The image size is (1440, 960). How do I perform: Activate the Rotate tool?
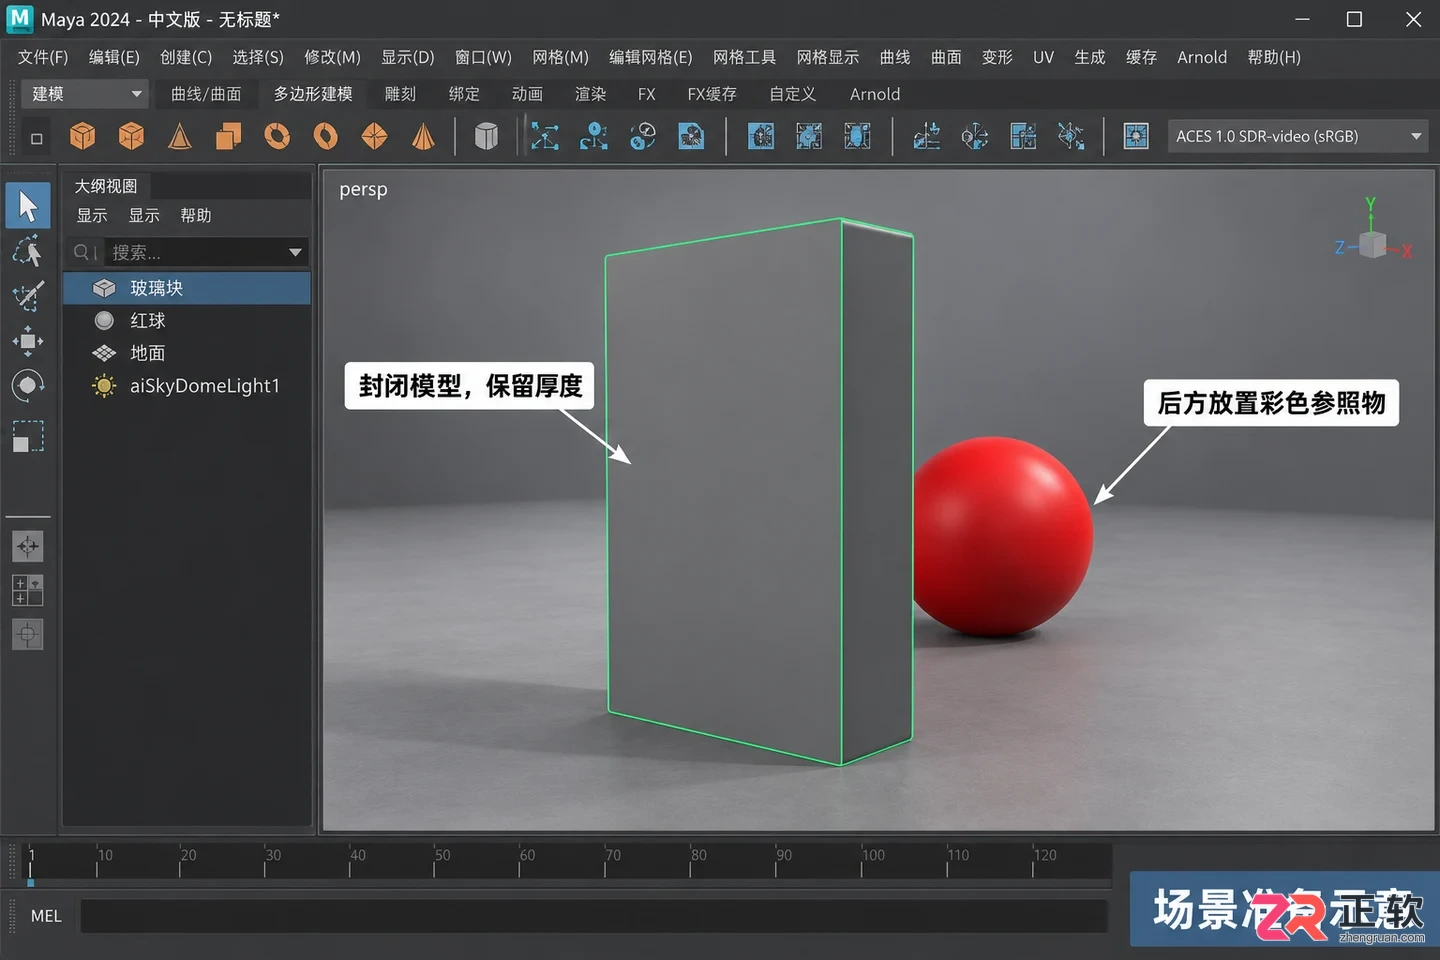(x=28, y=385)
